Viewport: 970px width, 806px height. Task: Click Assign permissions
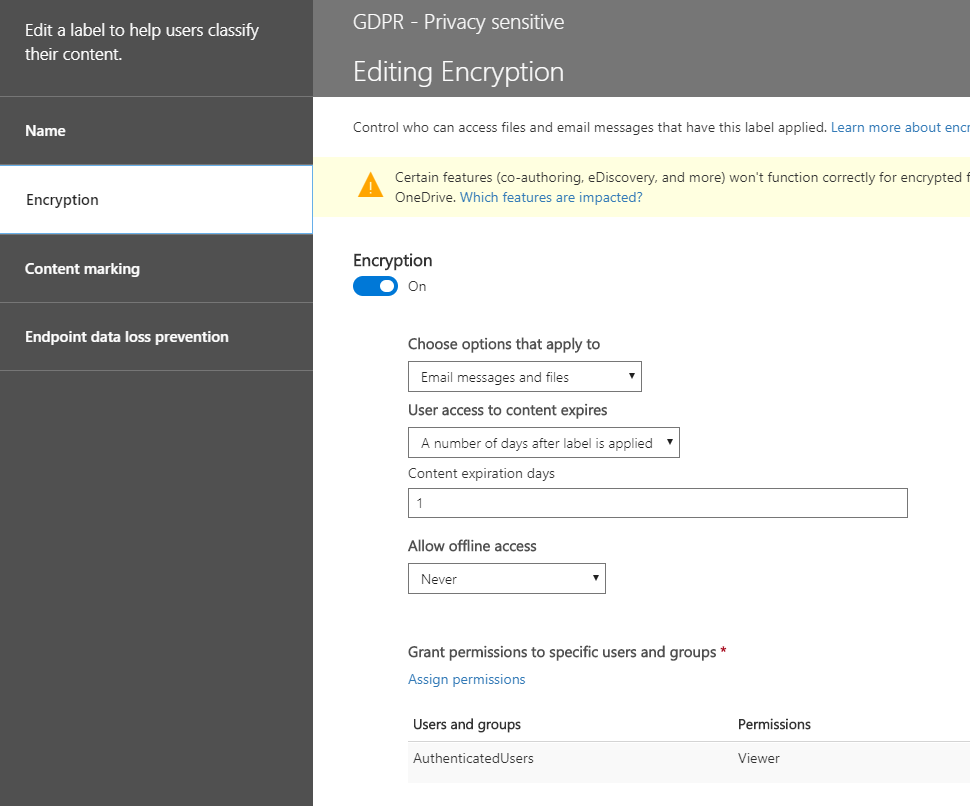click(466, 679)
